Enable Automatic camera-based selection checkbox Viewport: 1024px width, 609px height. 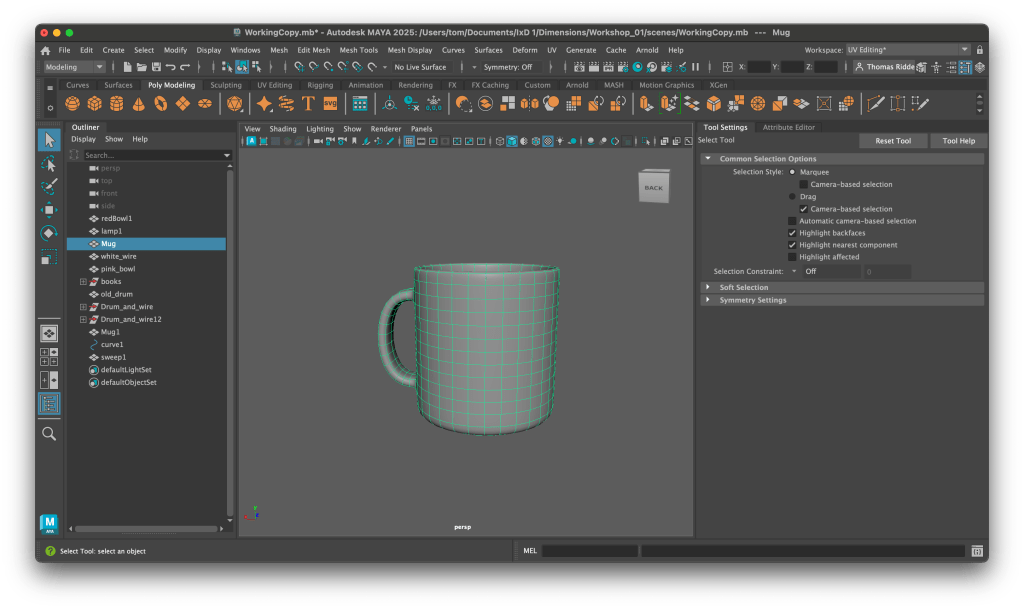(x=792, y=221)
